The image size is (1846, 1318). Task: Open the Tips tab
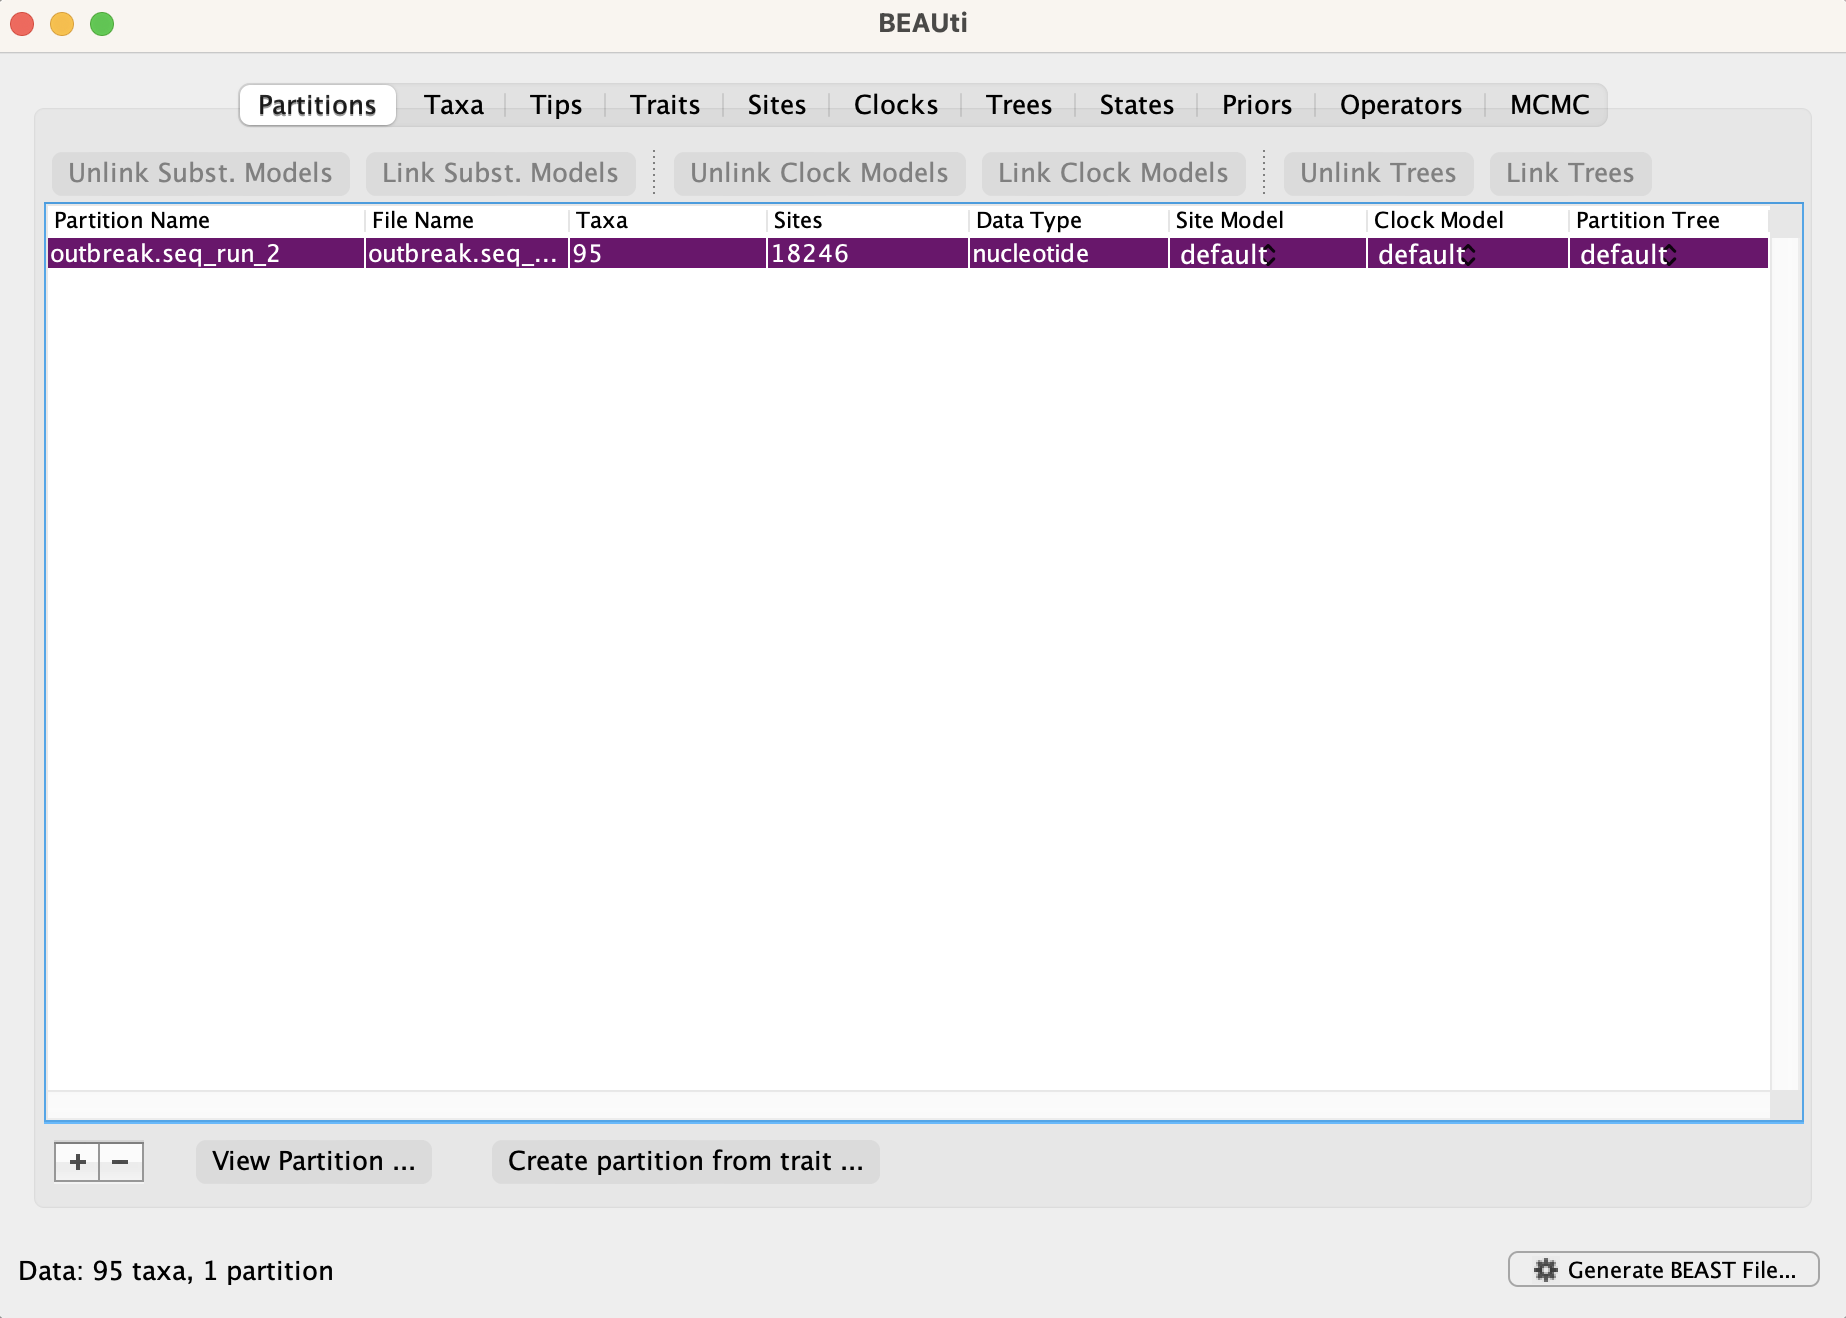click(x=556, y=105)
